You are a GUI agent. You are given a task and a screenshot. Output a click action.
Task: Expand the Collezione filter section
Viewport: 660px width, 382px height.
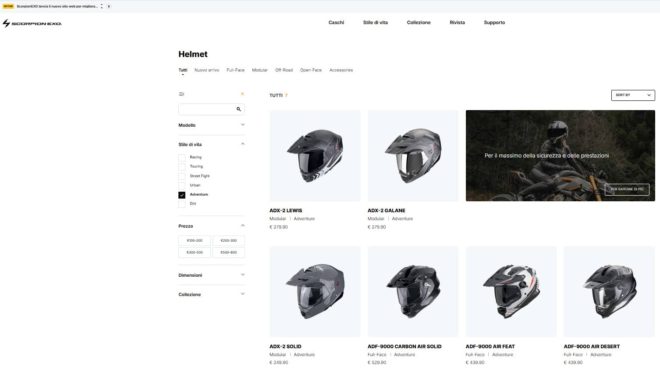click(211, 294)
